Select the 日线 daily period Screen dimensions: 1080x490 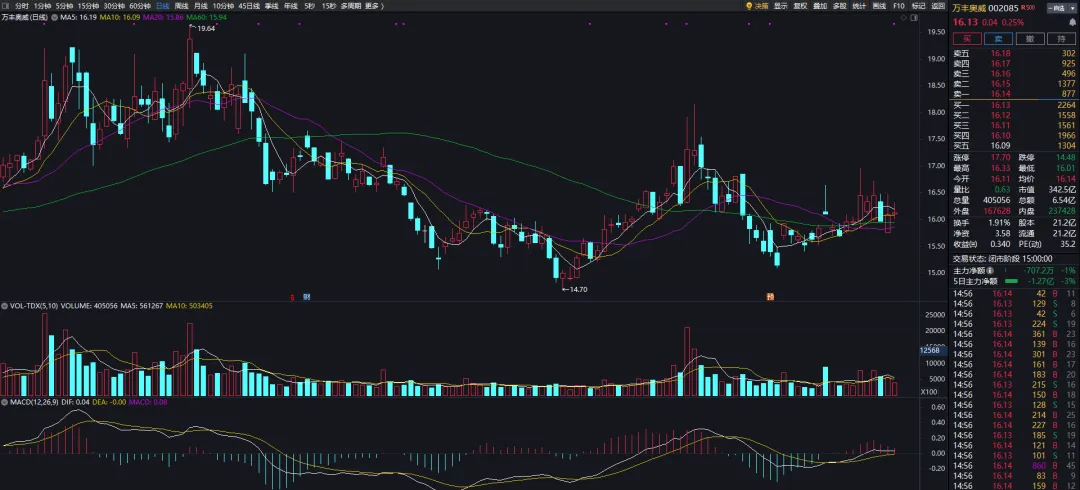point(163,6)
